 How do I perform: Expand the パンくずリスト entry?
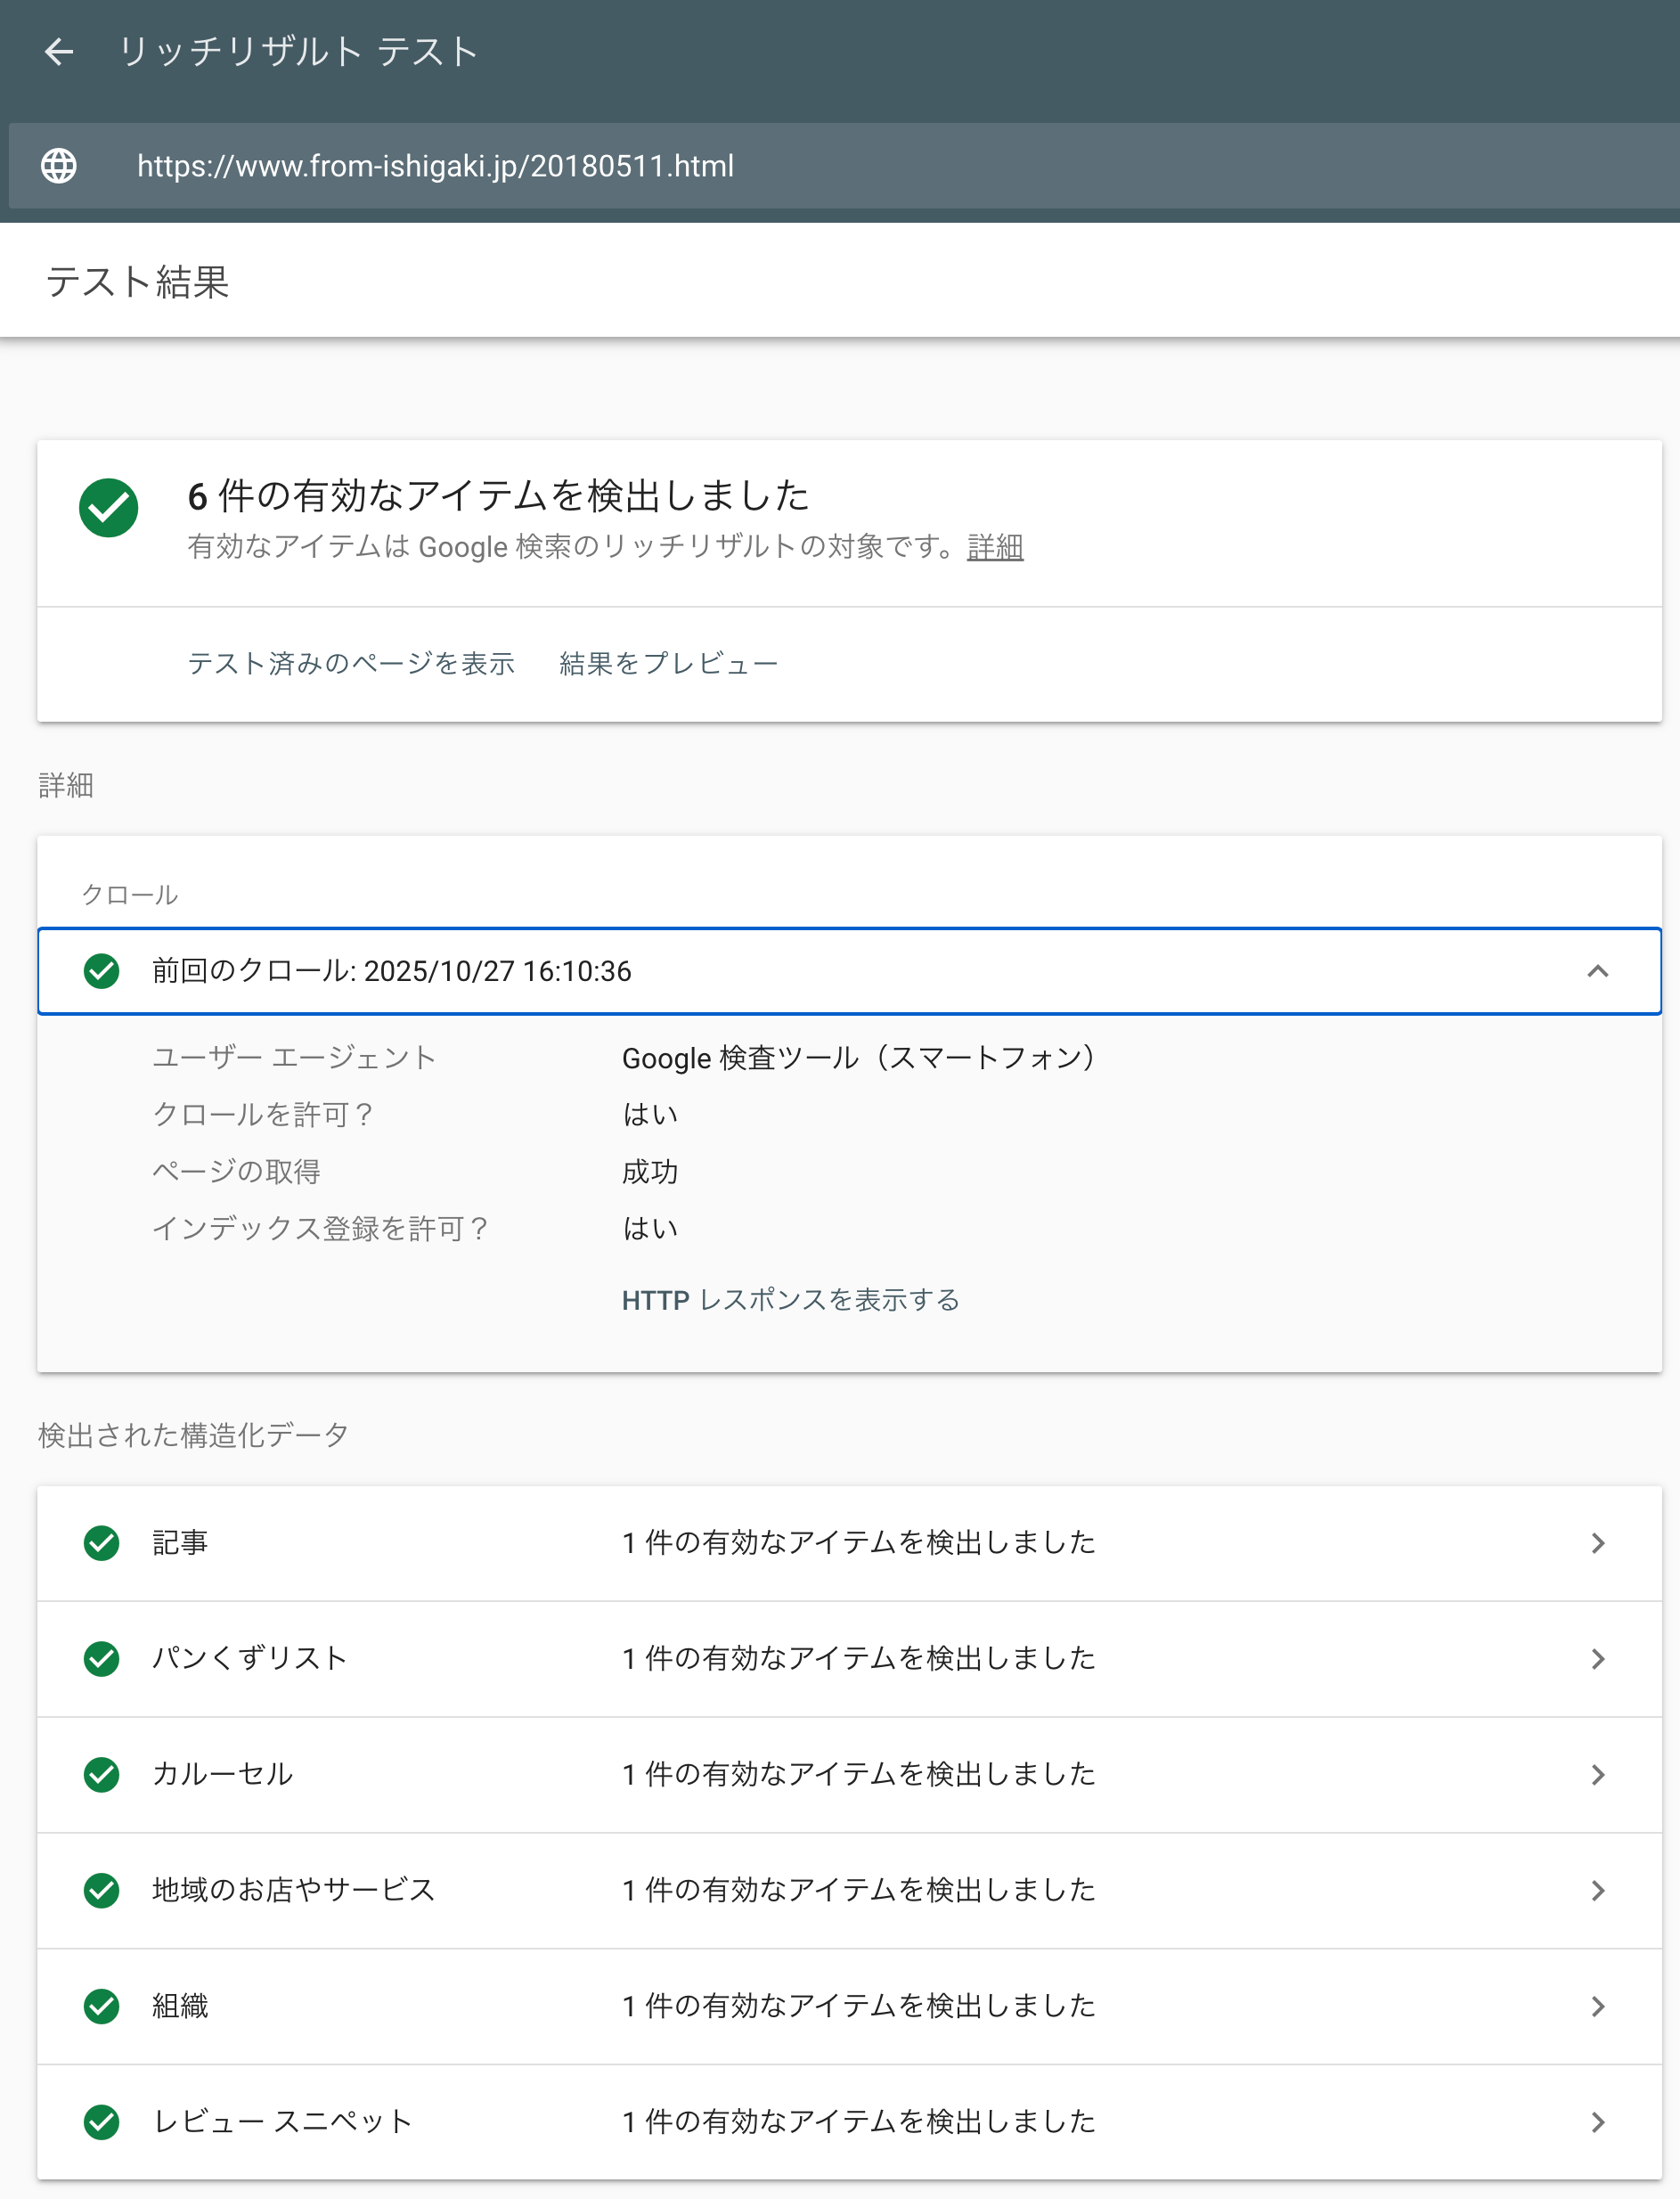pyautogui.click(x=1597, y=1658)
